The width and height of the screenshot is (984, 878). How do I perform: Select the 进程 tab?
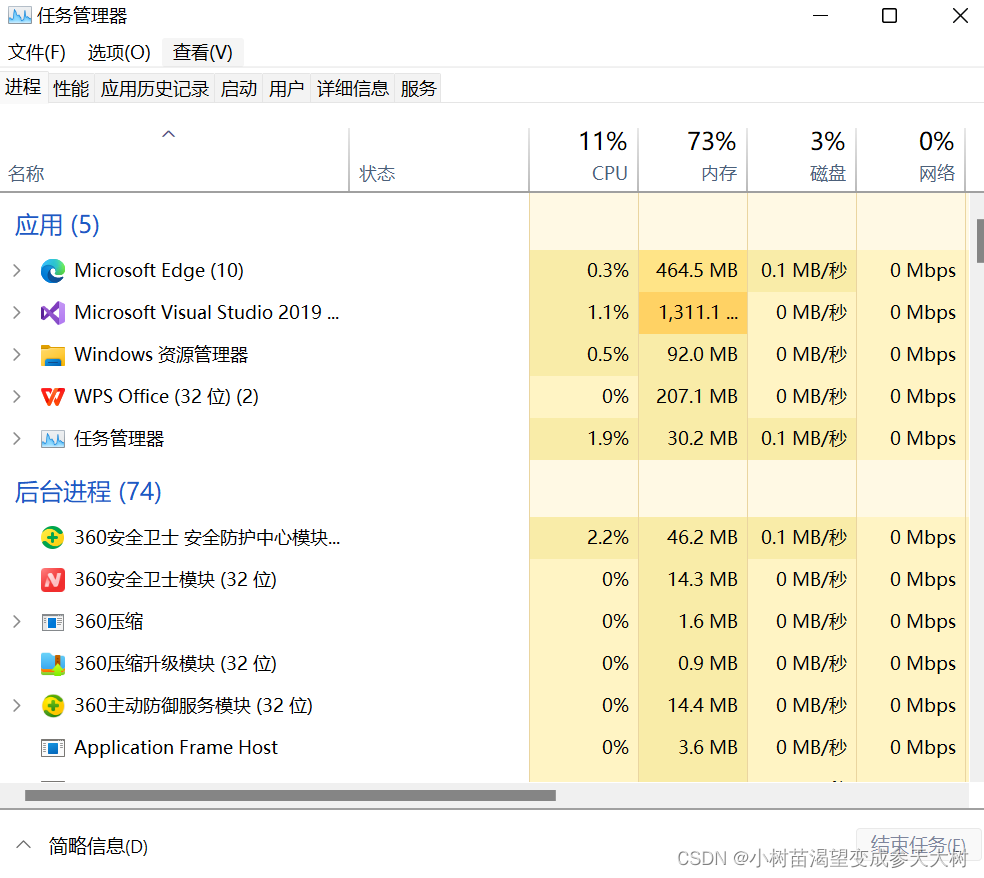(24, 87)
